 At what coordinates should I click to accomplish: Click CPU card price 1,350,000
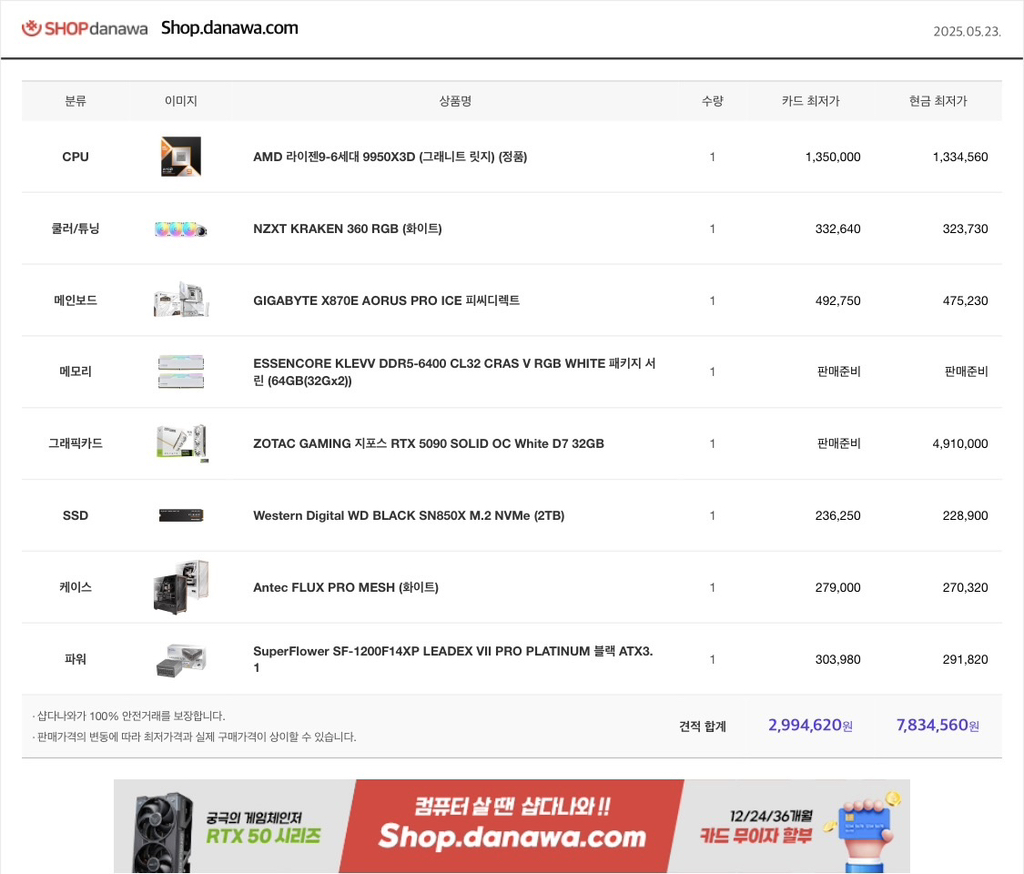(833, 157)
